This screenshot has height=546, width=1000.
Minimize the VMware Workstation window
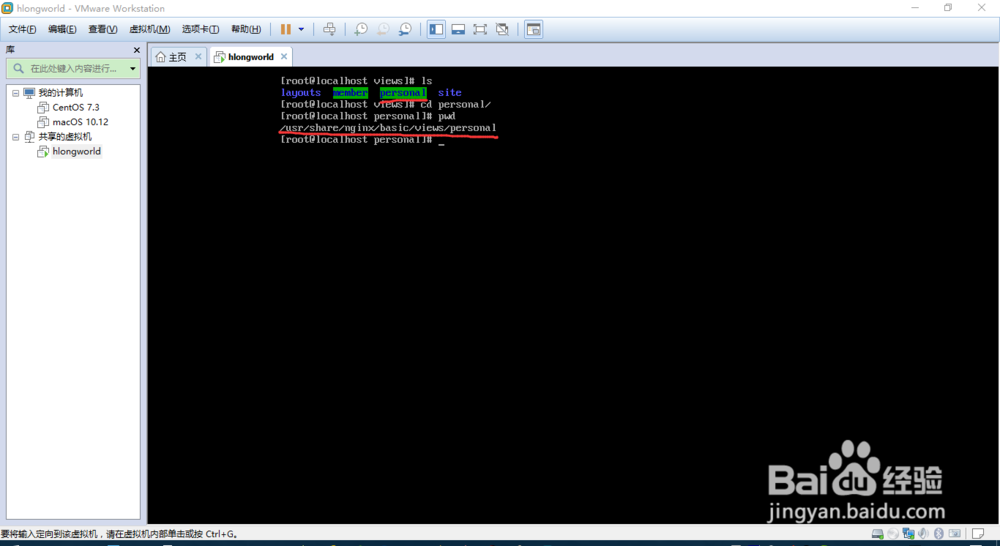coord(915,8)
